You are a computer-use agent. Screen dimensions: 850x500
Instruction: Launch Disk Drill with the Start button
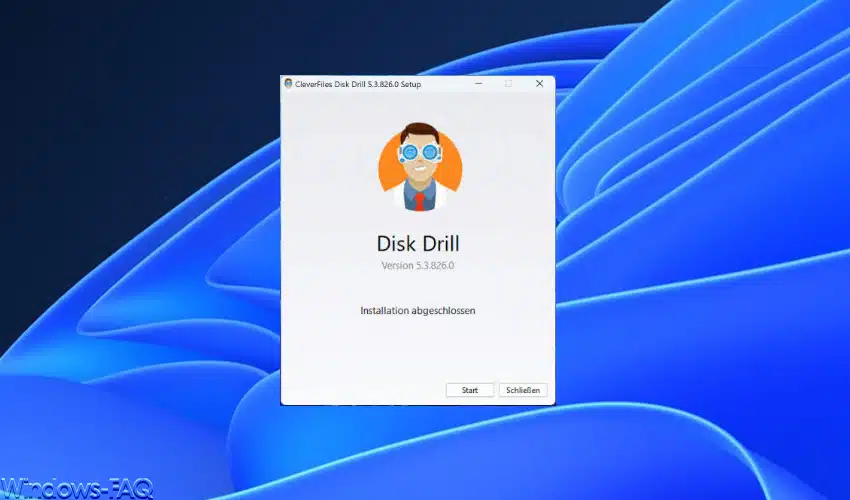469,390
